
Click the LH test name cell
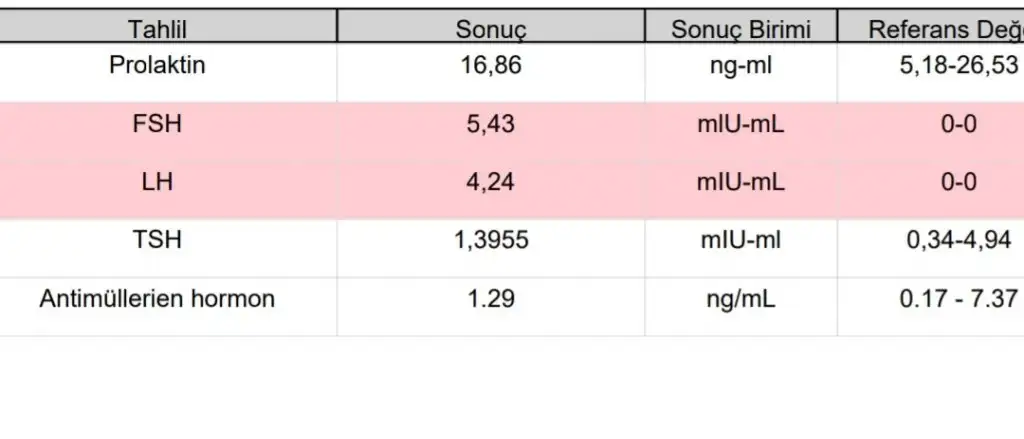(157, 183)
